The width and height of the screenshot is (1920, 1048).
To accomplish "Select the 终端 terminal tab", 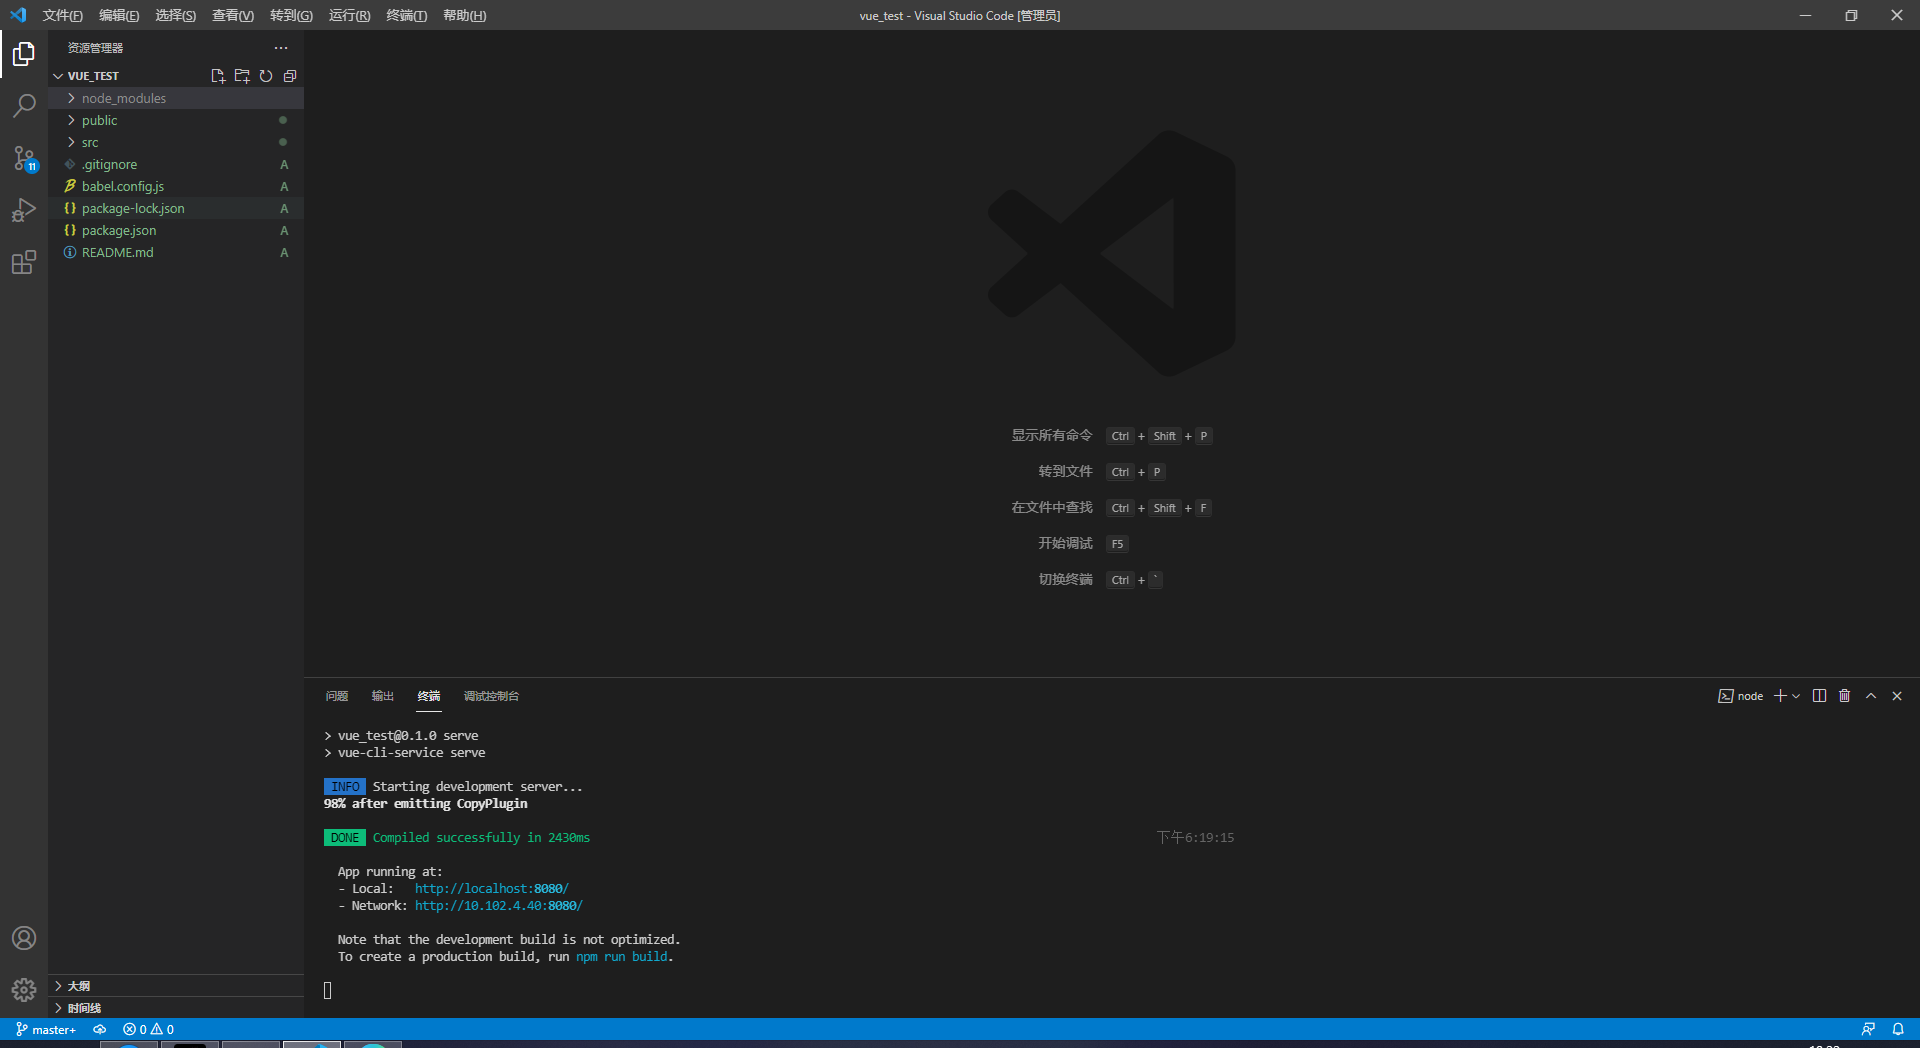I will point(429,696).
